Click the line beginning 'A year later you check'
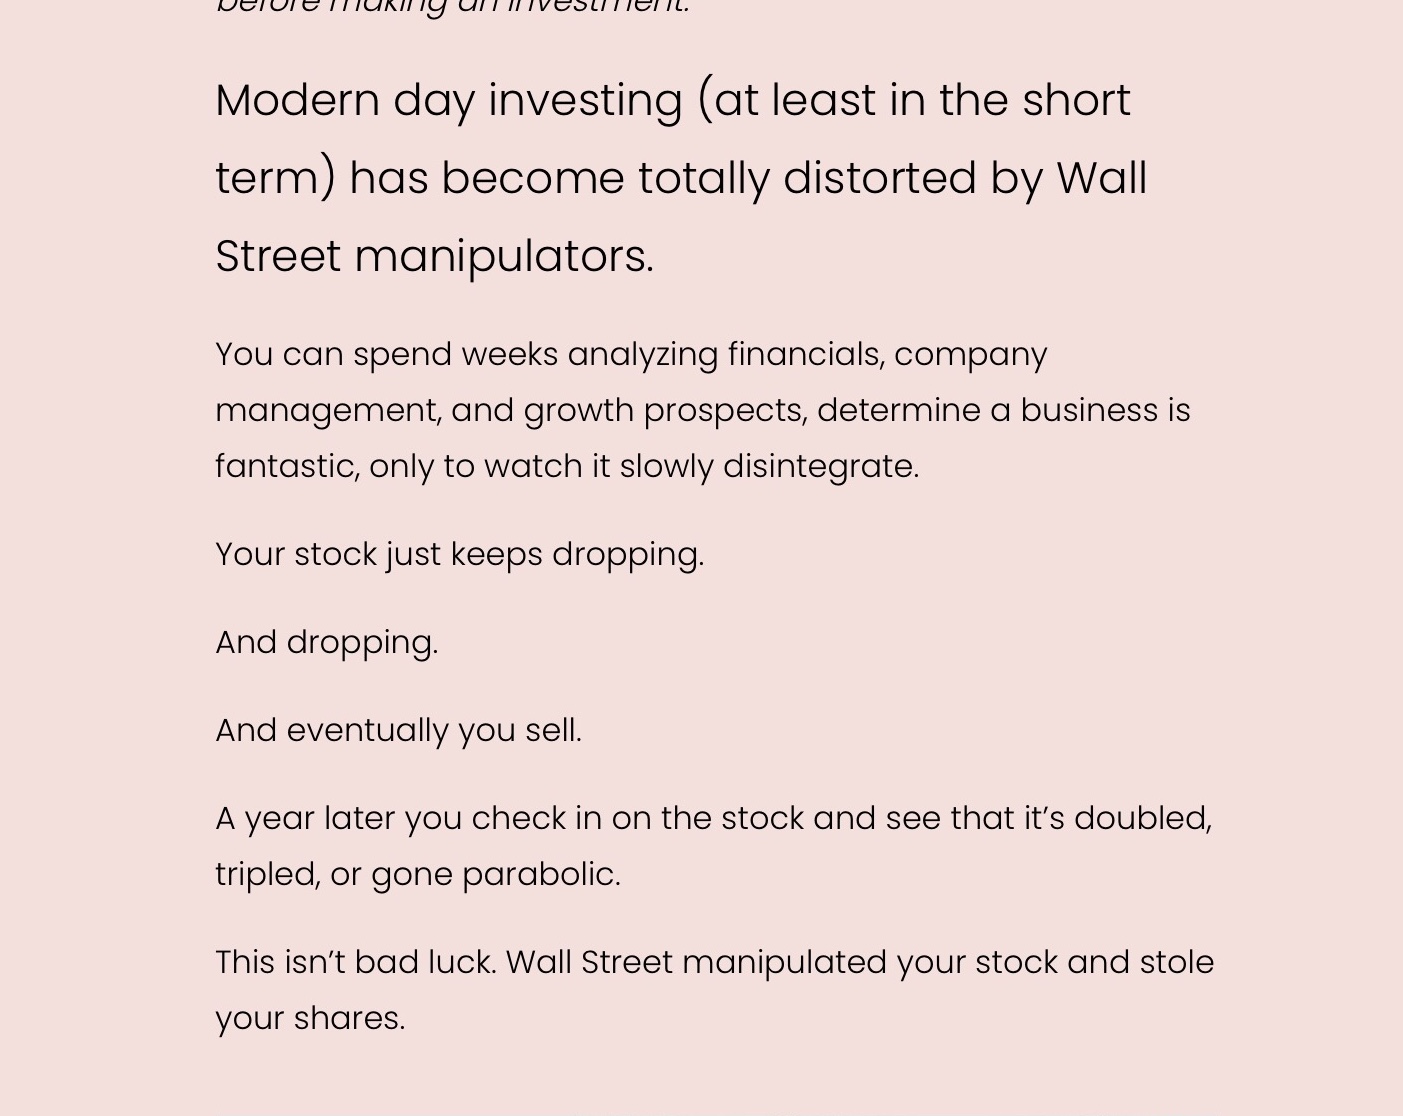This screenshot has width=1403, height=1116. point(713,818)
